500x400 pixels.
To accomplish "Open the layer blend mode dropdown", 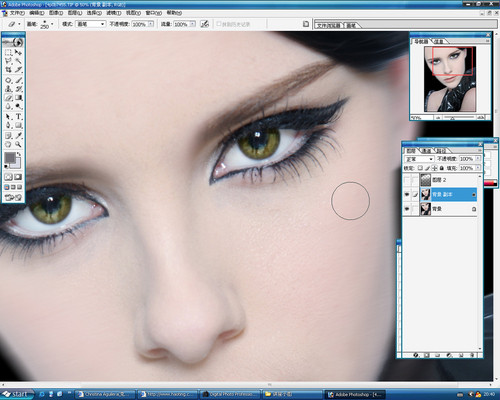I will (419, 159).
